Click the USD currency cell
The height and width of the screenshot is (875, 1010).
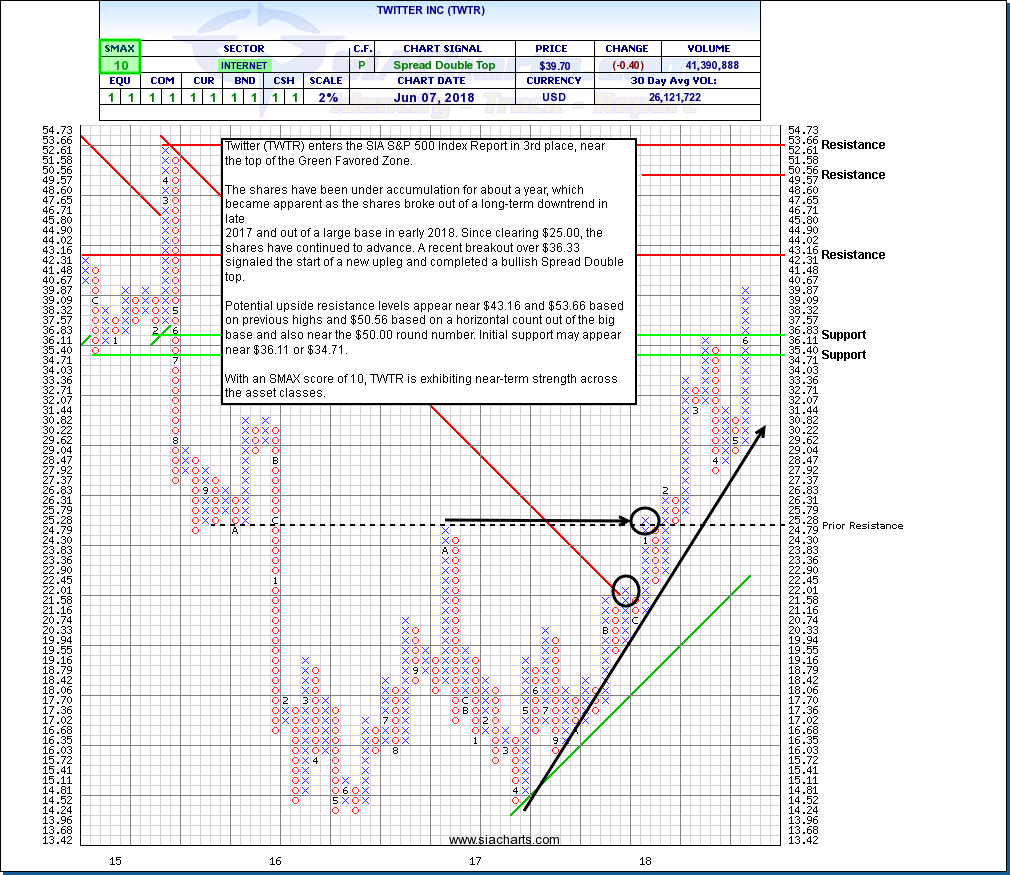tap(555, 97)
